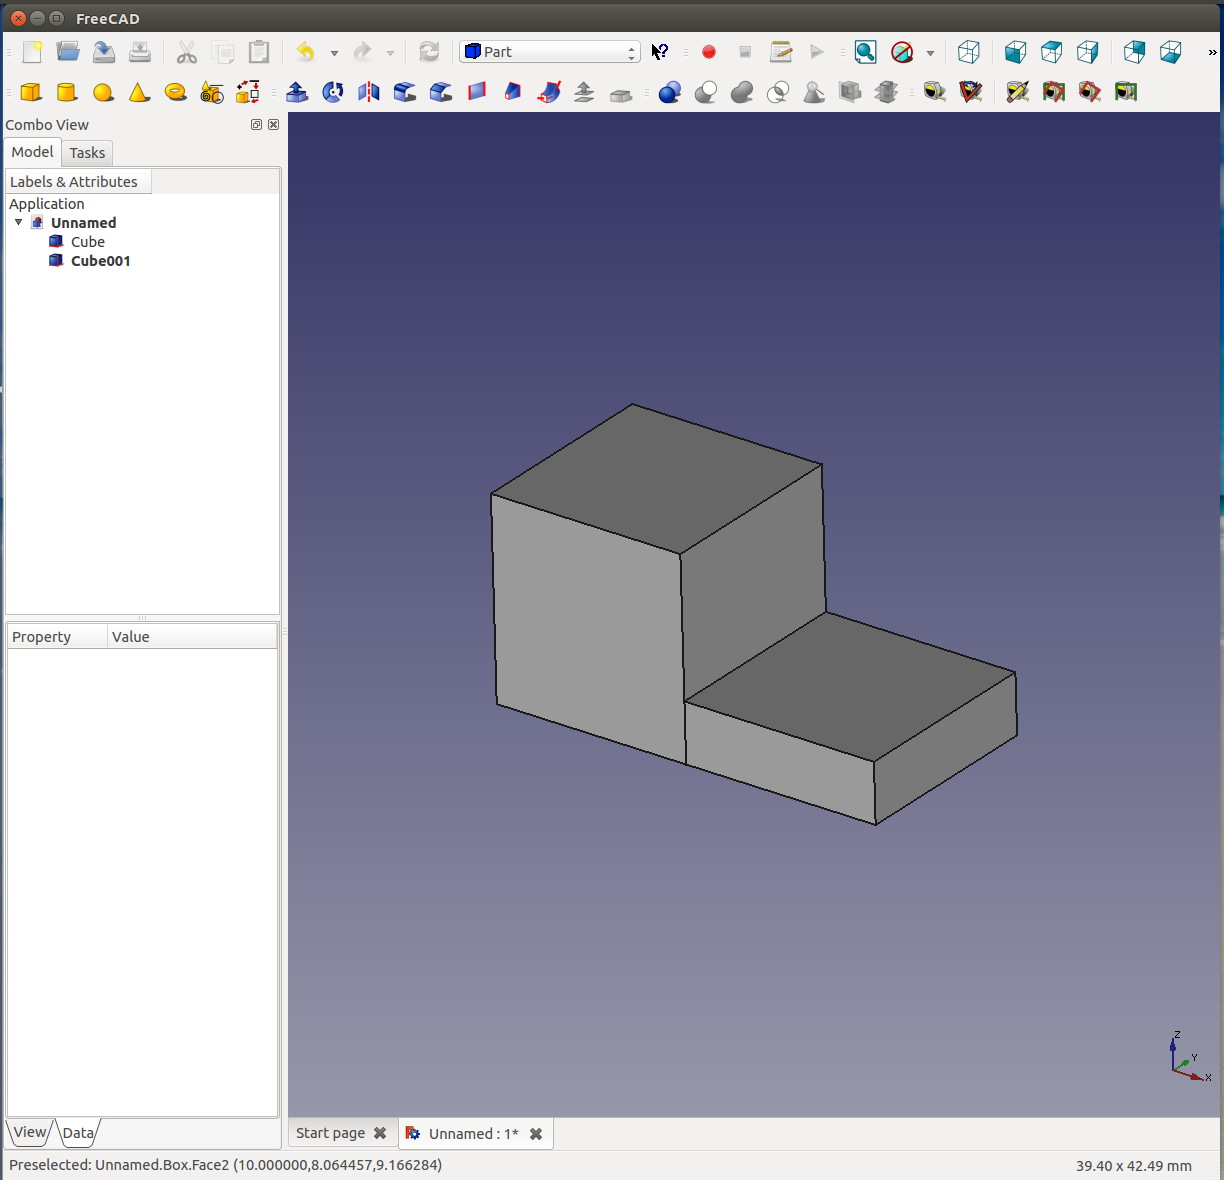Toggle the Combo View floating window button

pyautogui.click(x=256, y=125)
